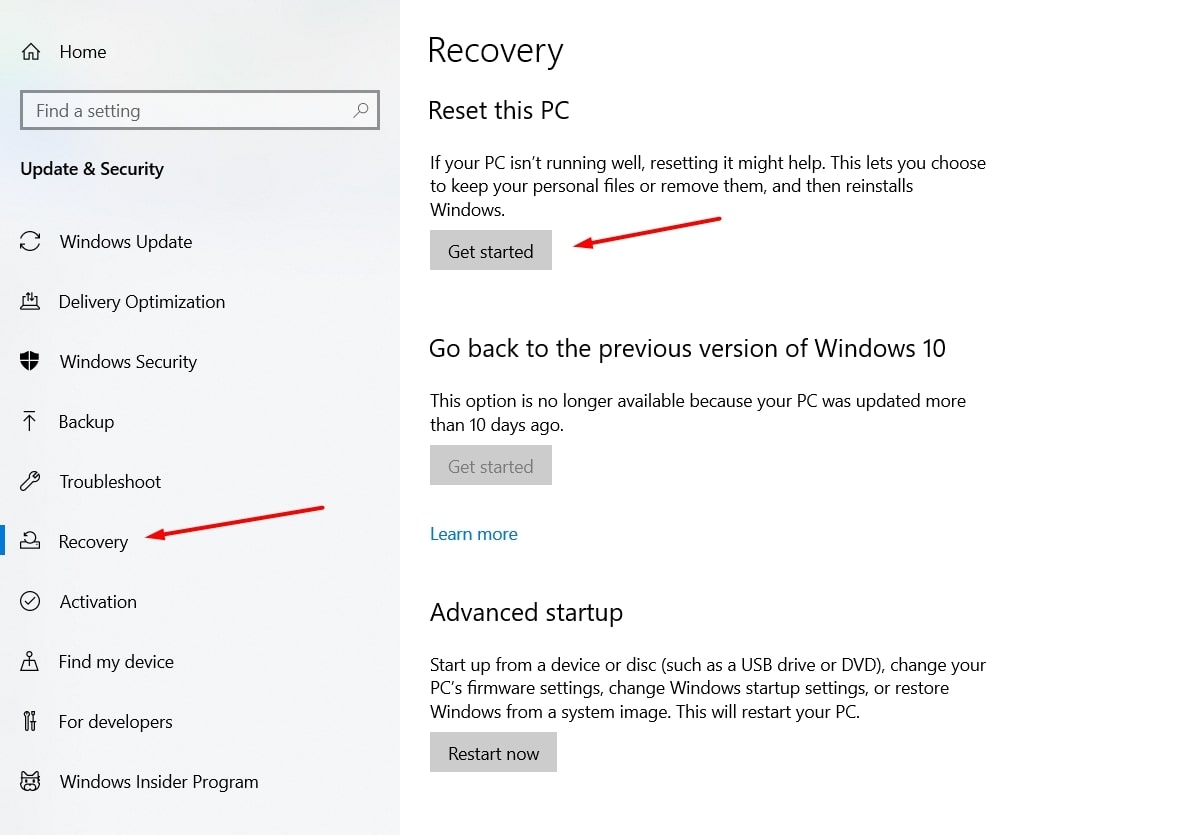Click the Home house icon
This screenshot has width=1189, height=835.
[31, 52]
